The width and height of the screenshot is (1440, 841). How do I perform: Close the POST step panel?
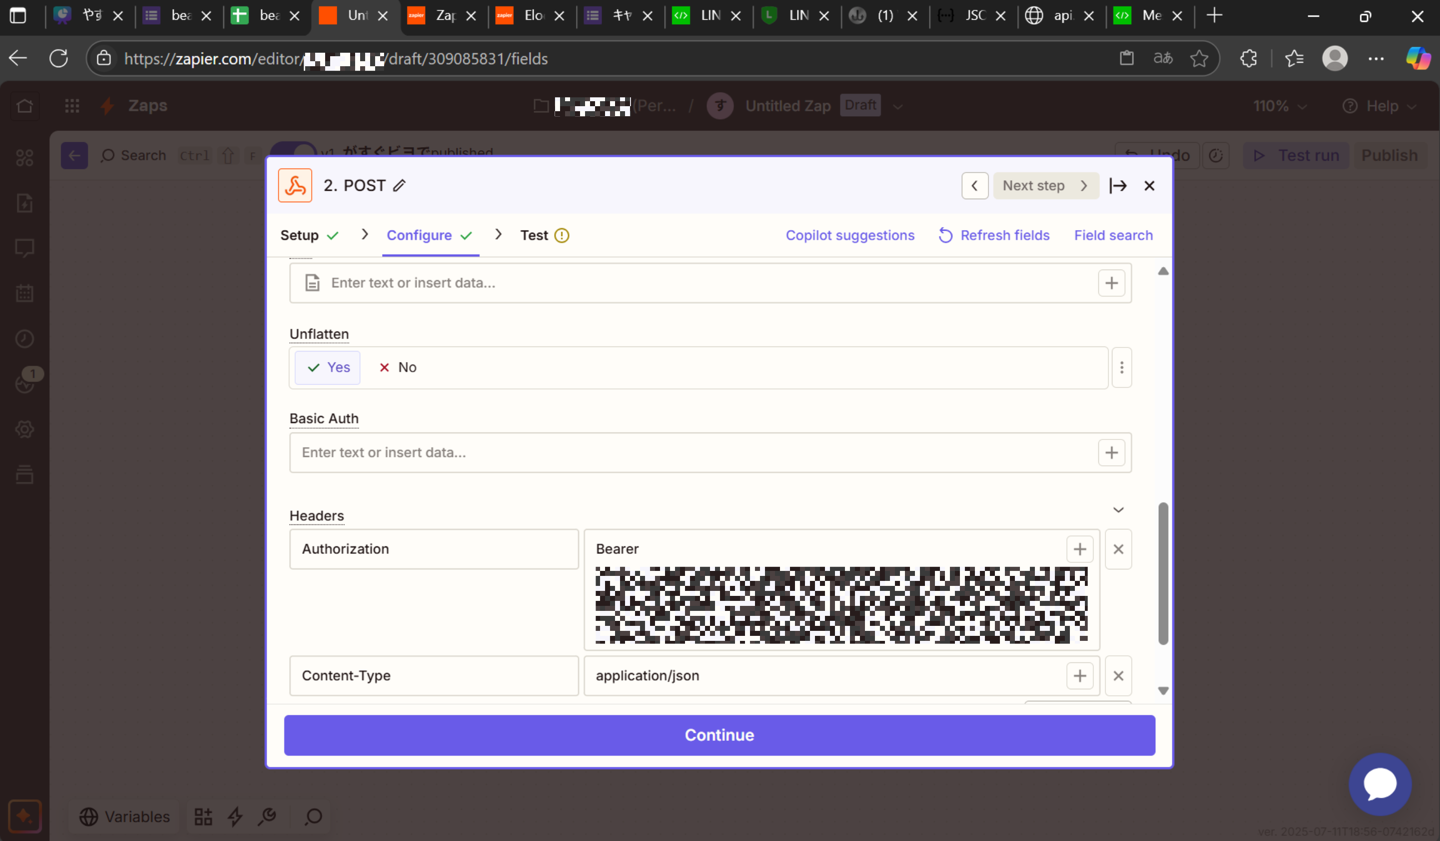pos(1149,186)
